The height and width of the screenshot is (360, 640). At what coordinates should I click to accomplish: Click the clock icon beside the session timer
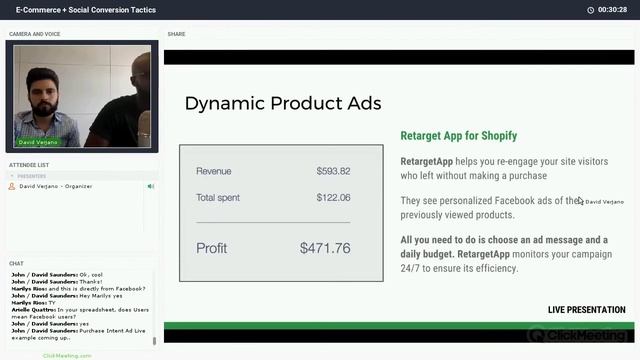[x=590, y=10]
